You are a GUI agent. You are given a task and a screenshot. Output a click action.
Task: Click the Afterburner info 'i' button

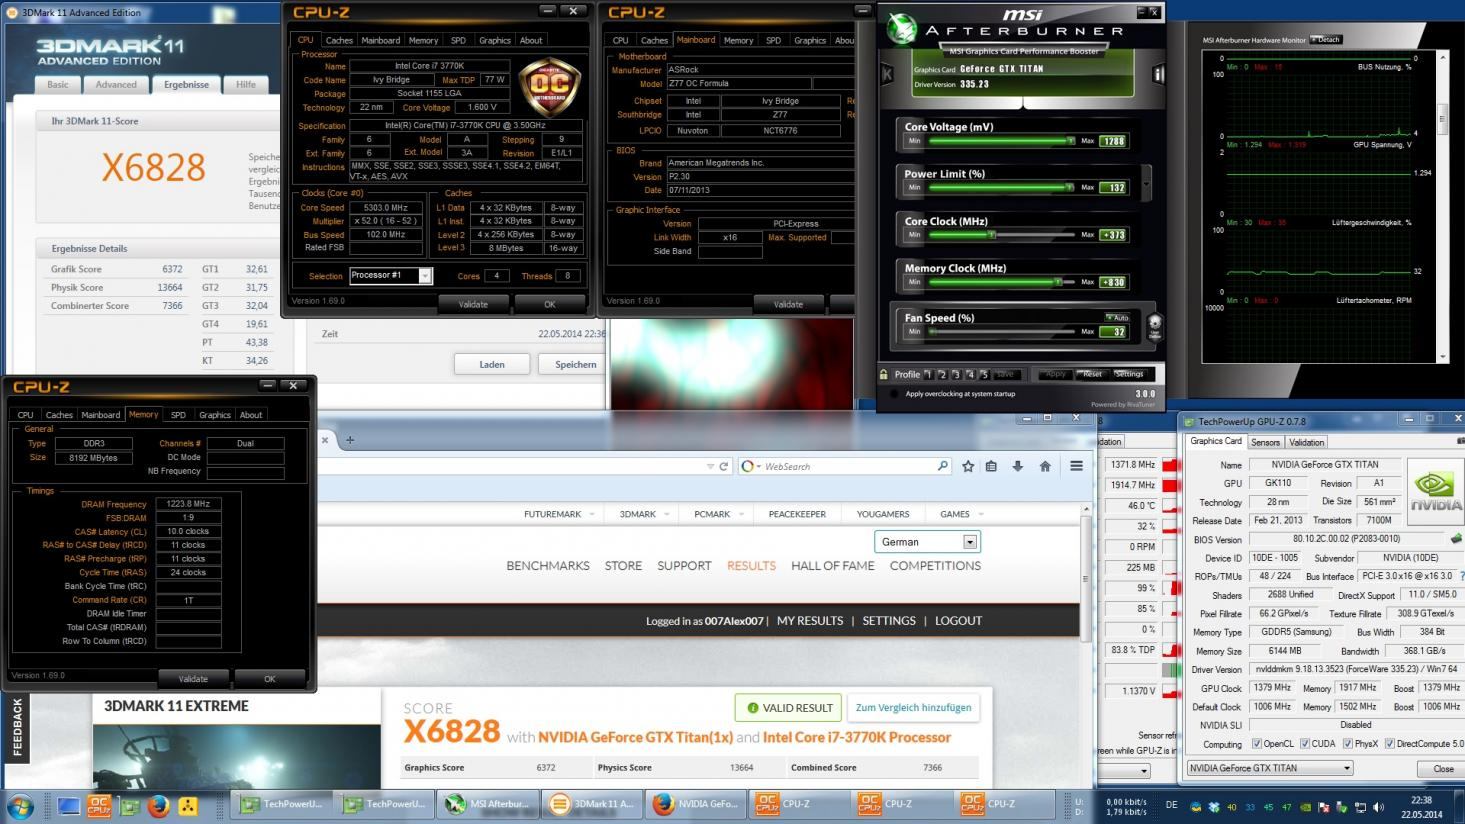(1158, 74)
